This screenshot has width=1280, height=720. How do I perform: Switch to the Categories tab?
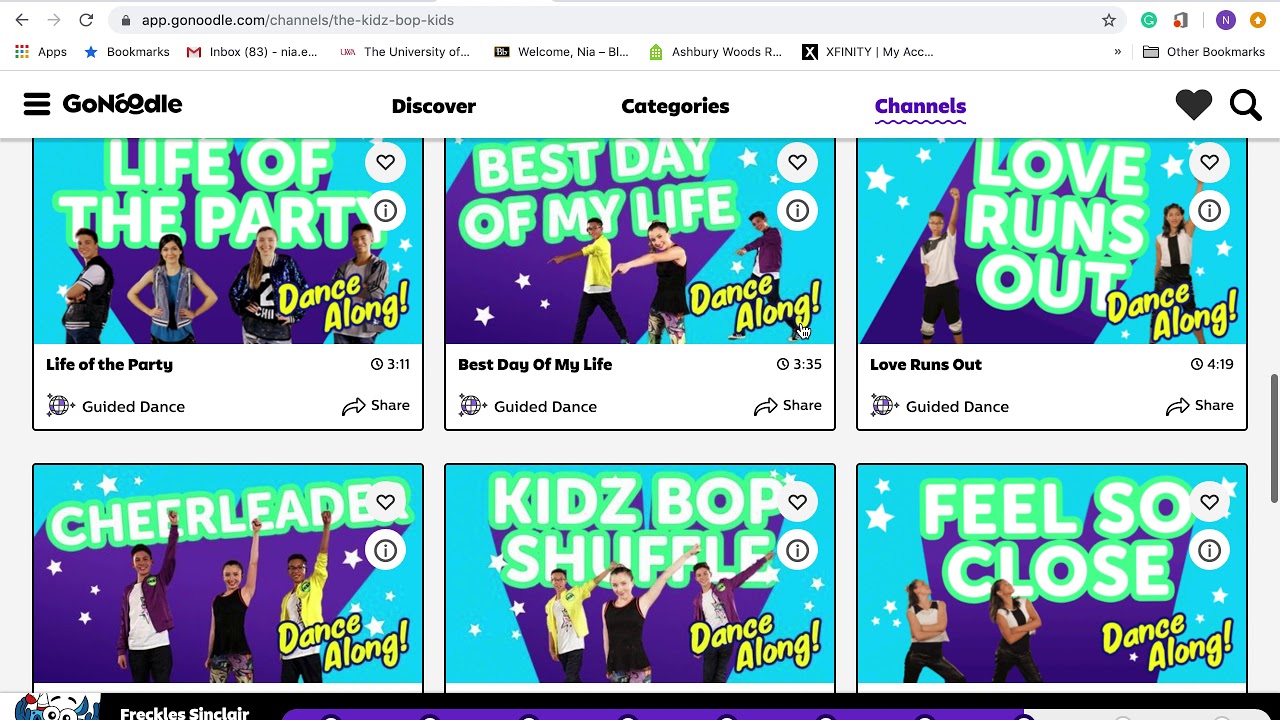click(x=675, y=106)
